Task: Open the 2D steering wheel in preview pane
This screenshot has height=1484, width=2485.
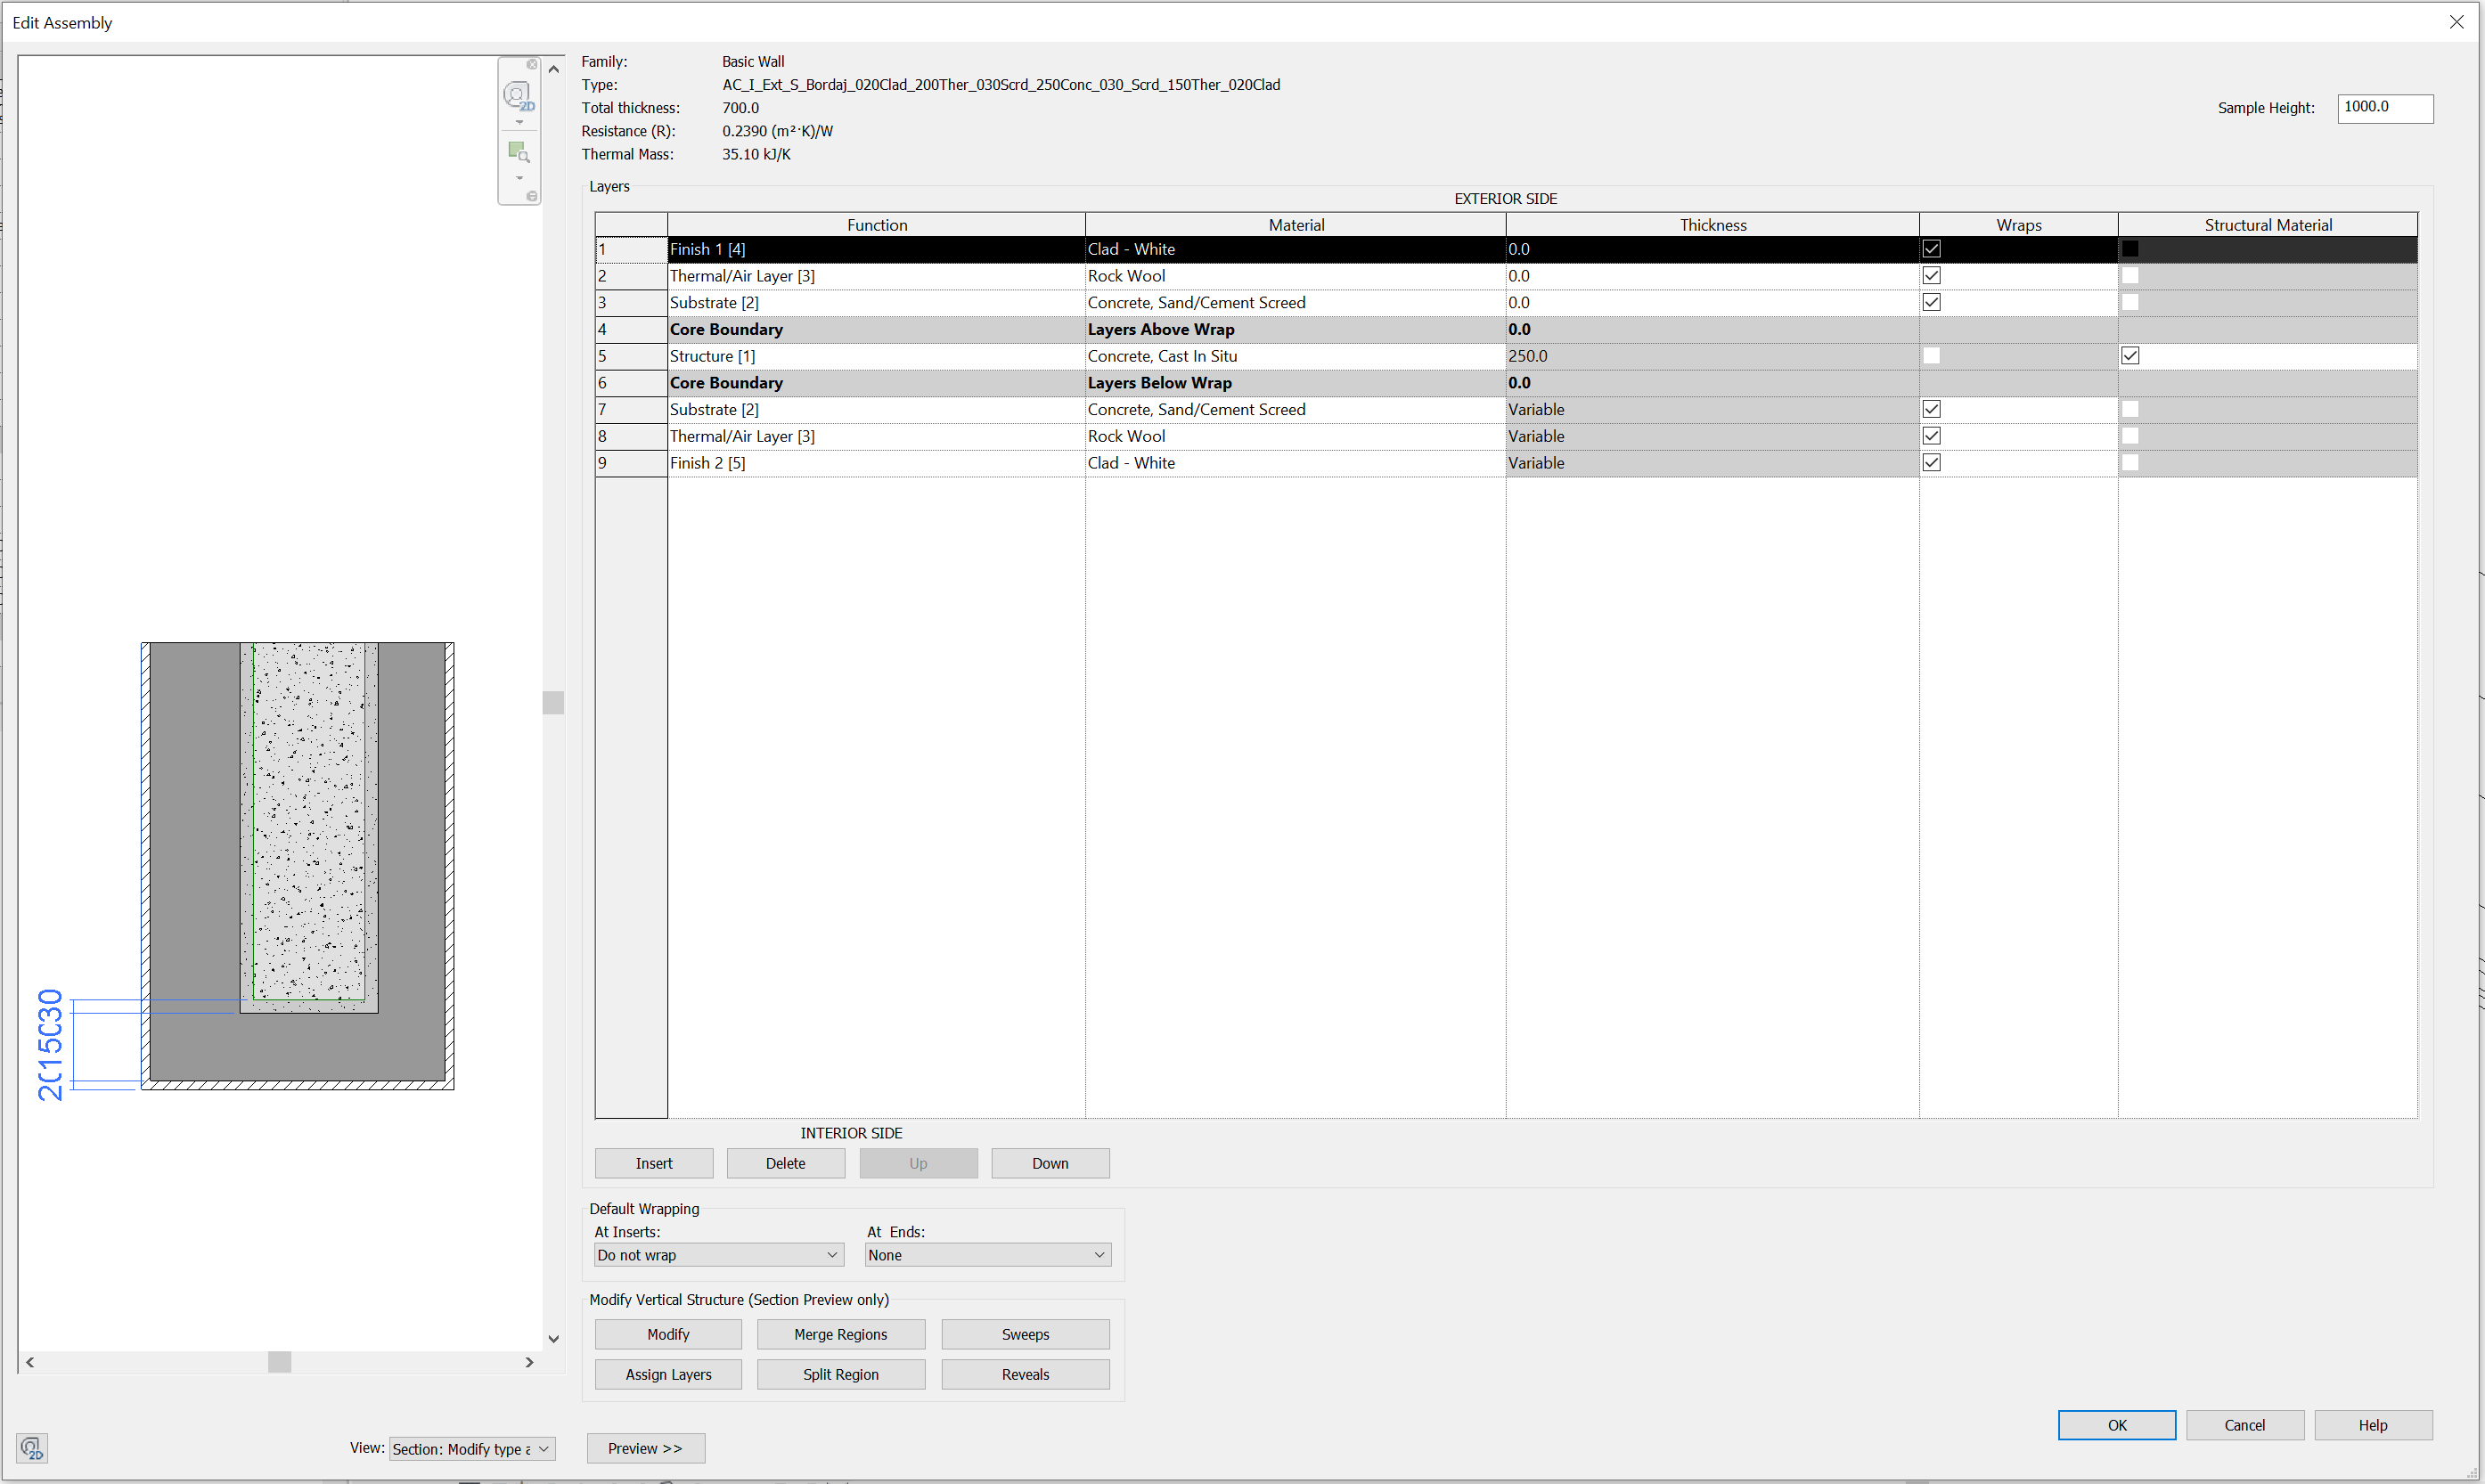Action: 517,95
